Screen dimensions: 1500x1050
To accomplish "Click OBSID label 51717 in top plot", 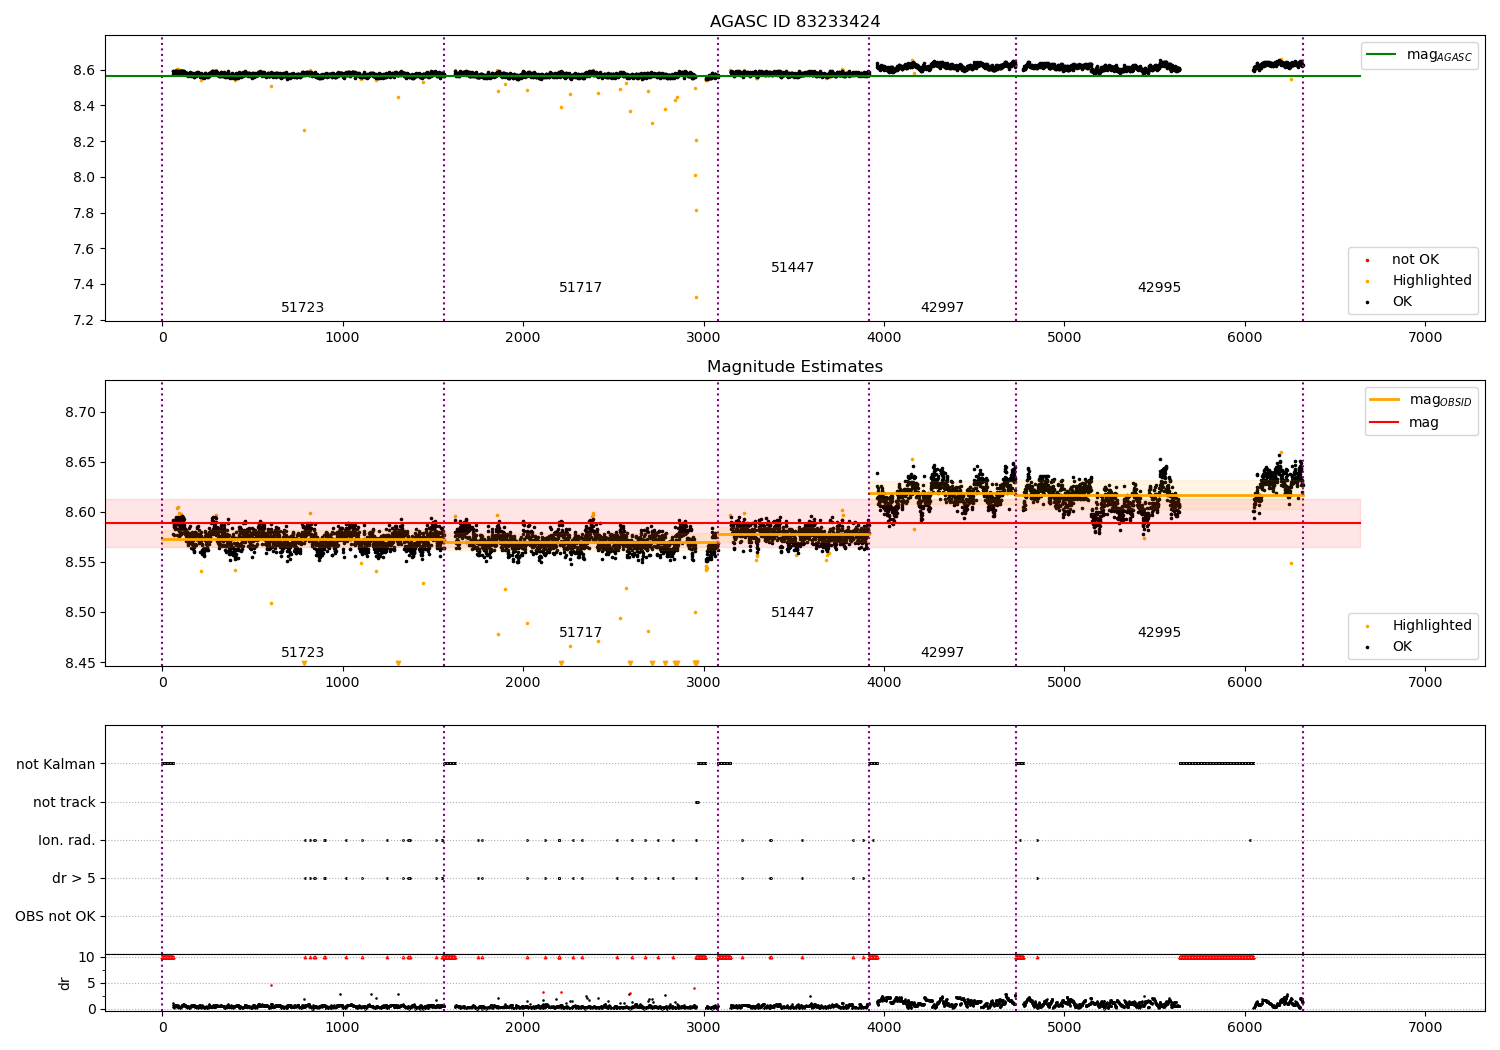I will coord(580,288).
